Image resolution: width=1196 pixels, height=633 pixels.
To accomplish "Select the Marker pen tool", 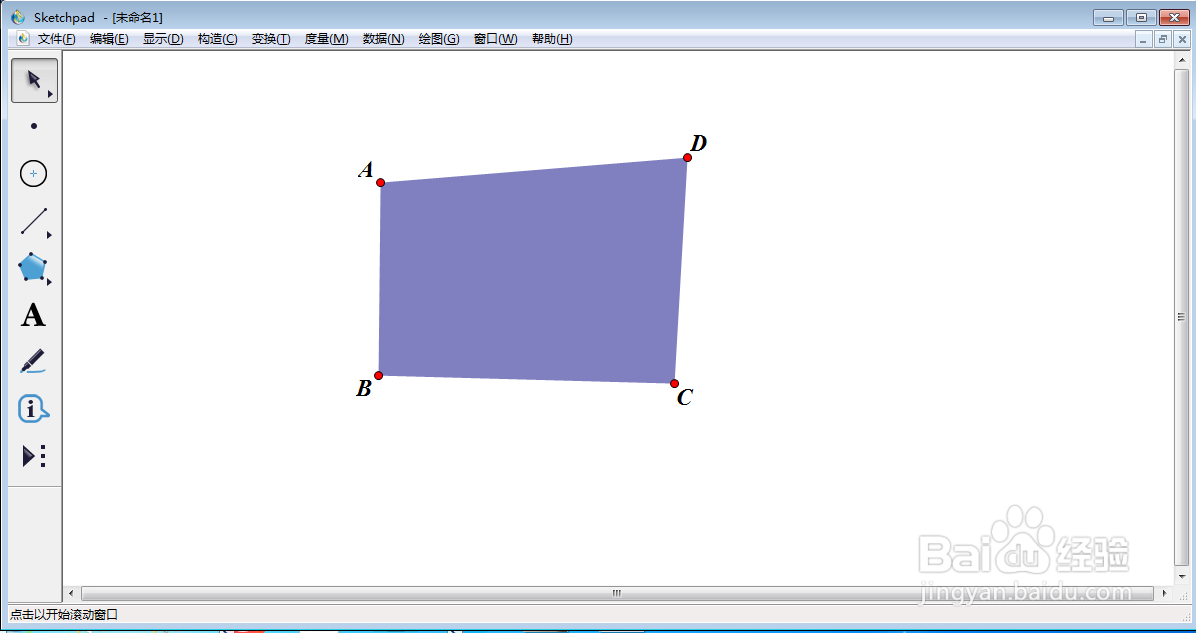I will pyautogui.click(x=32, y=361).
